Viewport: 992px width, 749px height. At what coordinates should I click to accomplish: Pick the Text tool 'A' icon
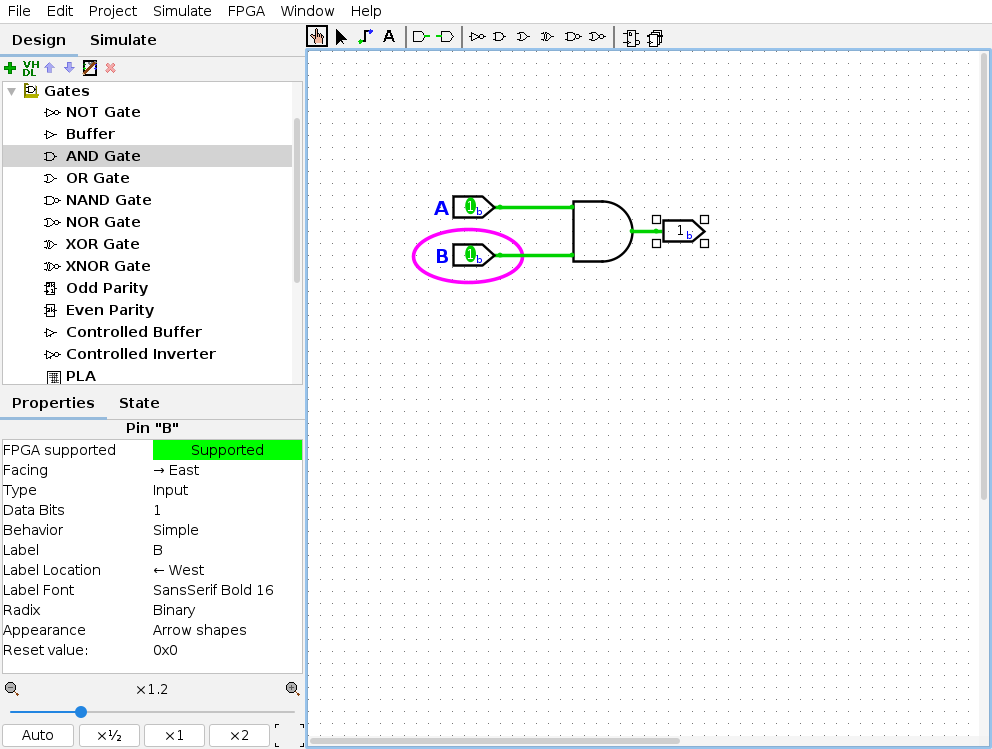(389, 37)
